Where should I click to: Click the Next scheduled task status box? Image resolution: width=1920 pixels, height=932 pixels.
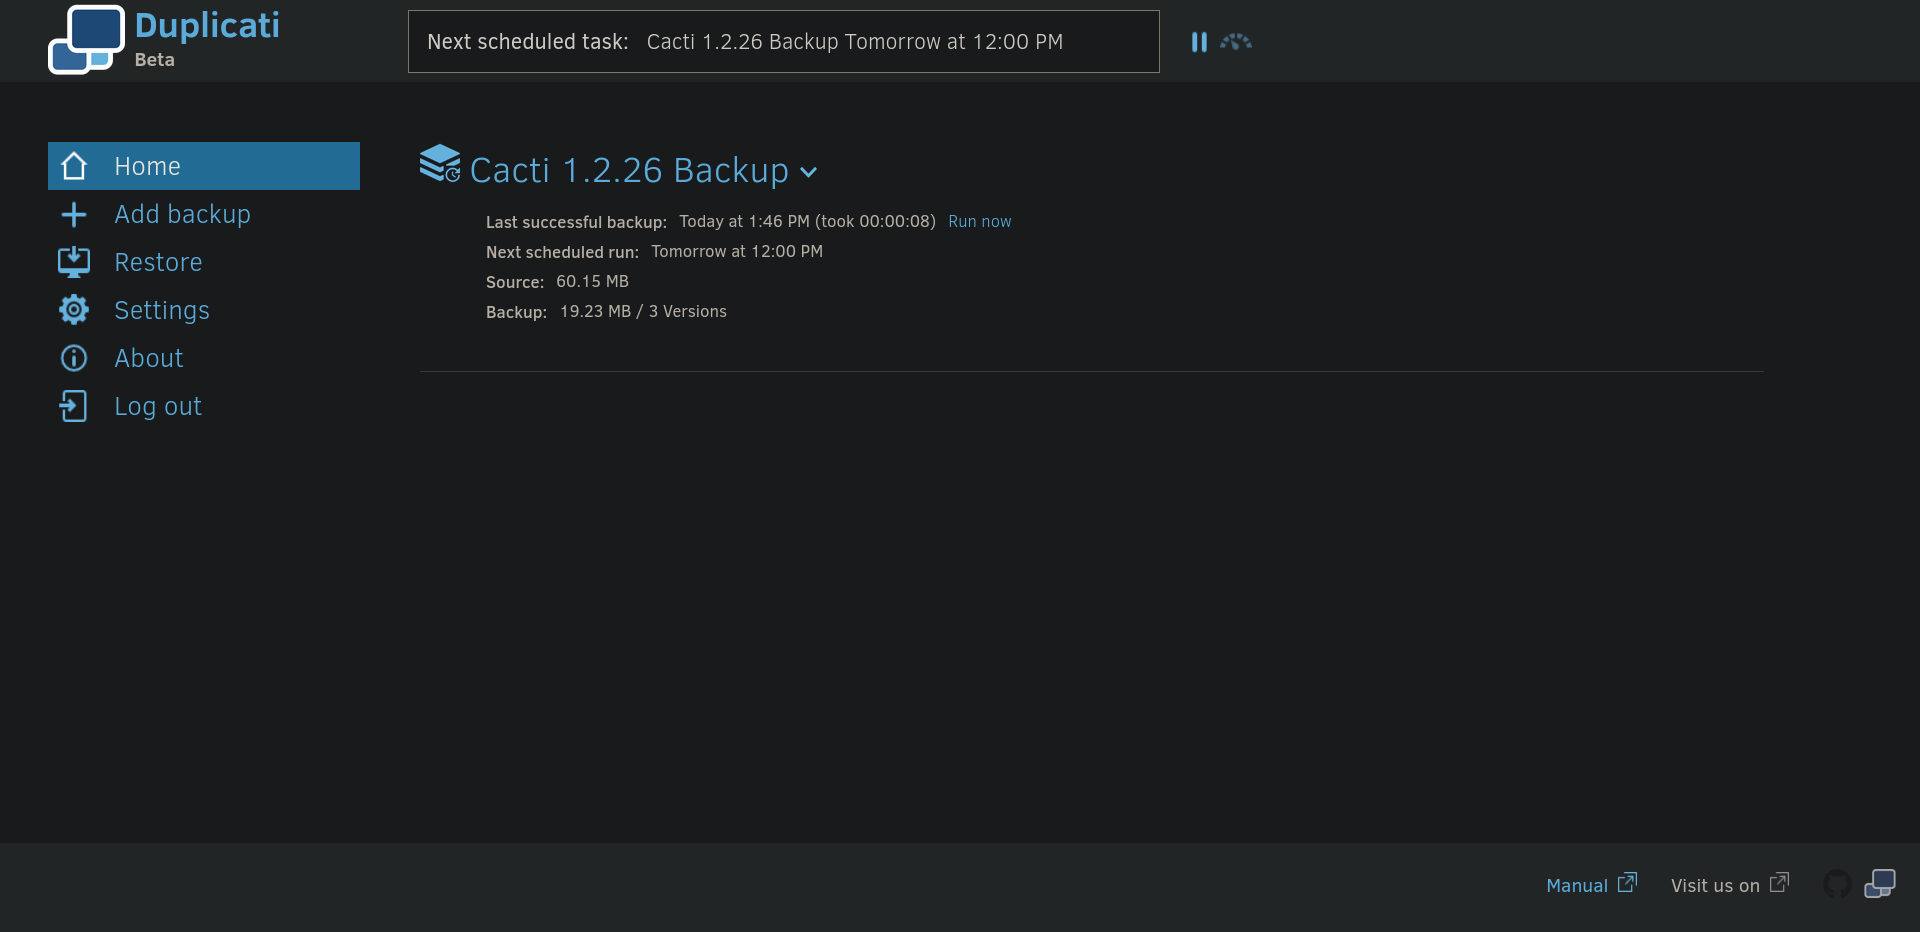pos(783,42)
